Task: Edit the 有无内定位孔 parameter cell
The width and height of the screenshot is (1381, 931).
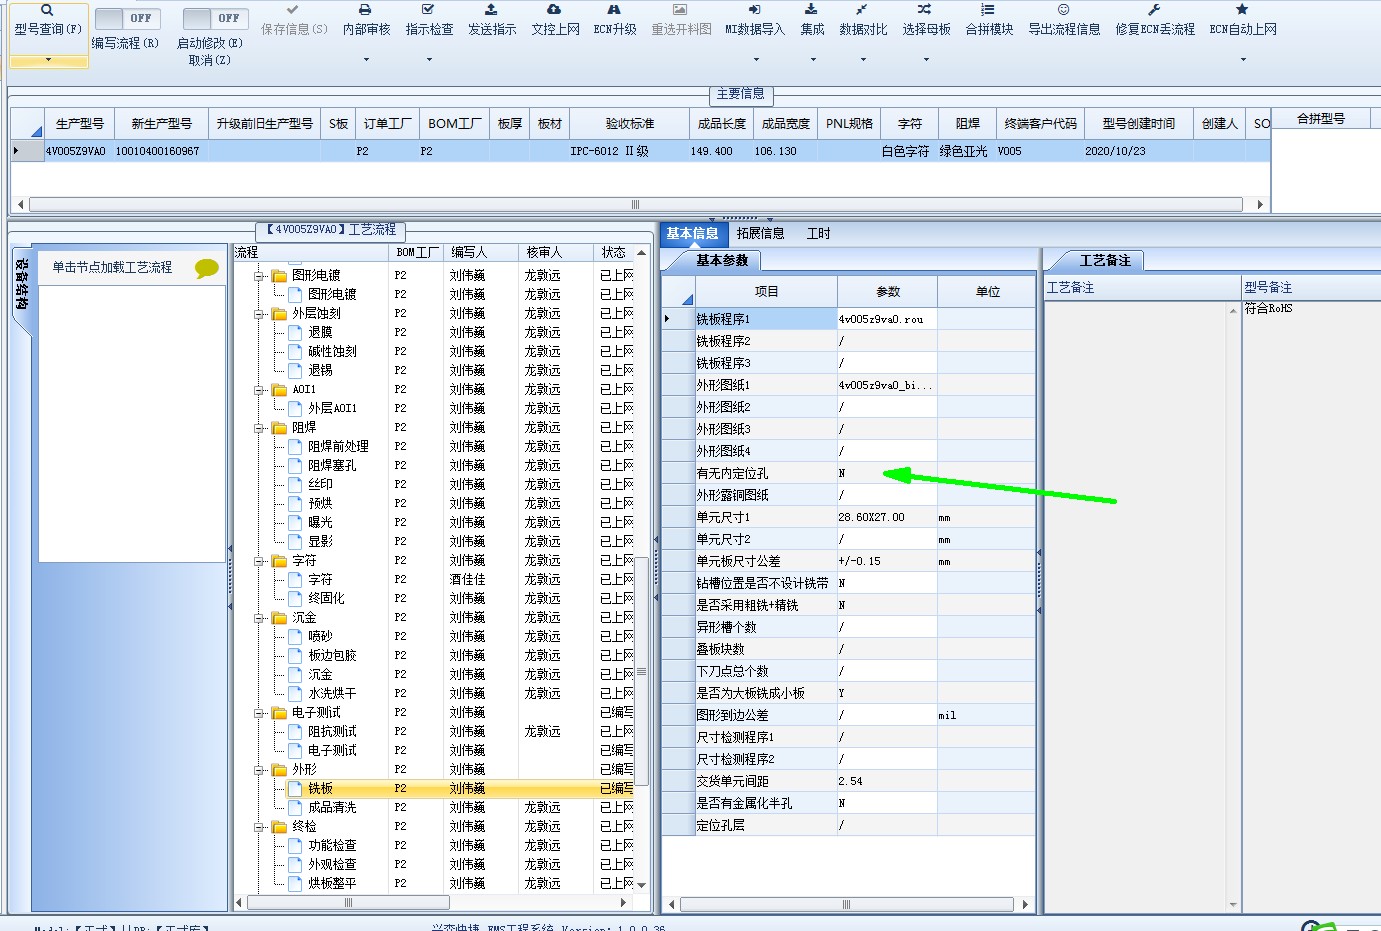Action: [x=887, y=473]
